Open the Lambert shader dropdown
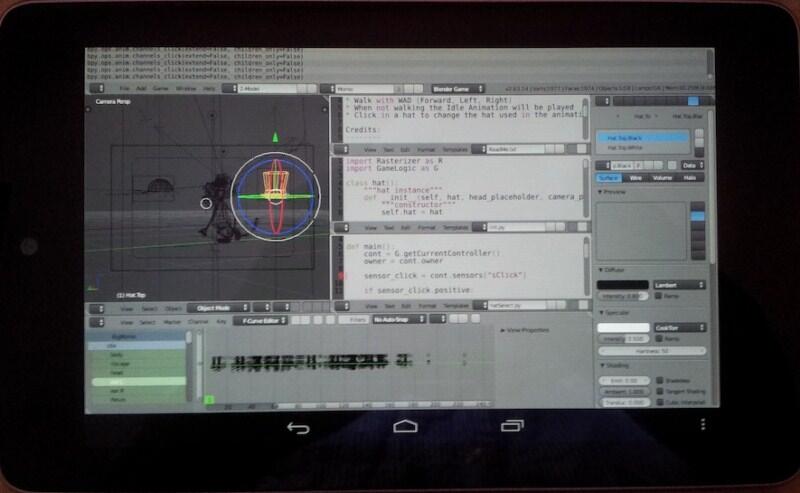The width and height of the screenshot is (800, 493). (679, 285)
